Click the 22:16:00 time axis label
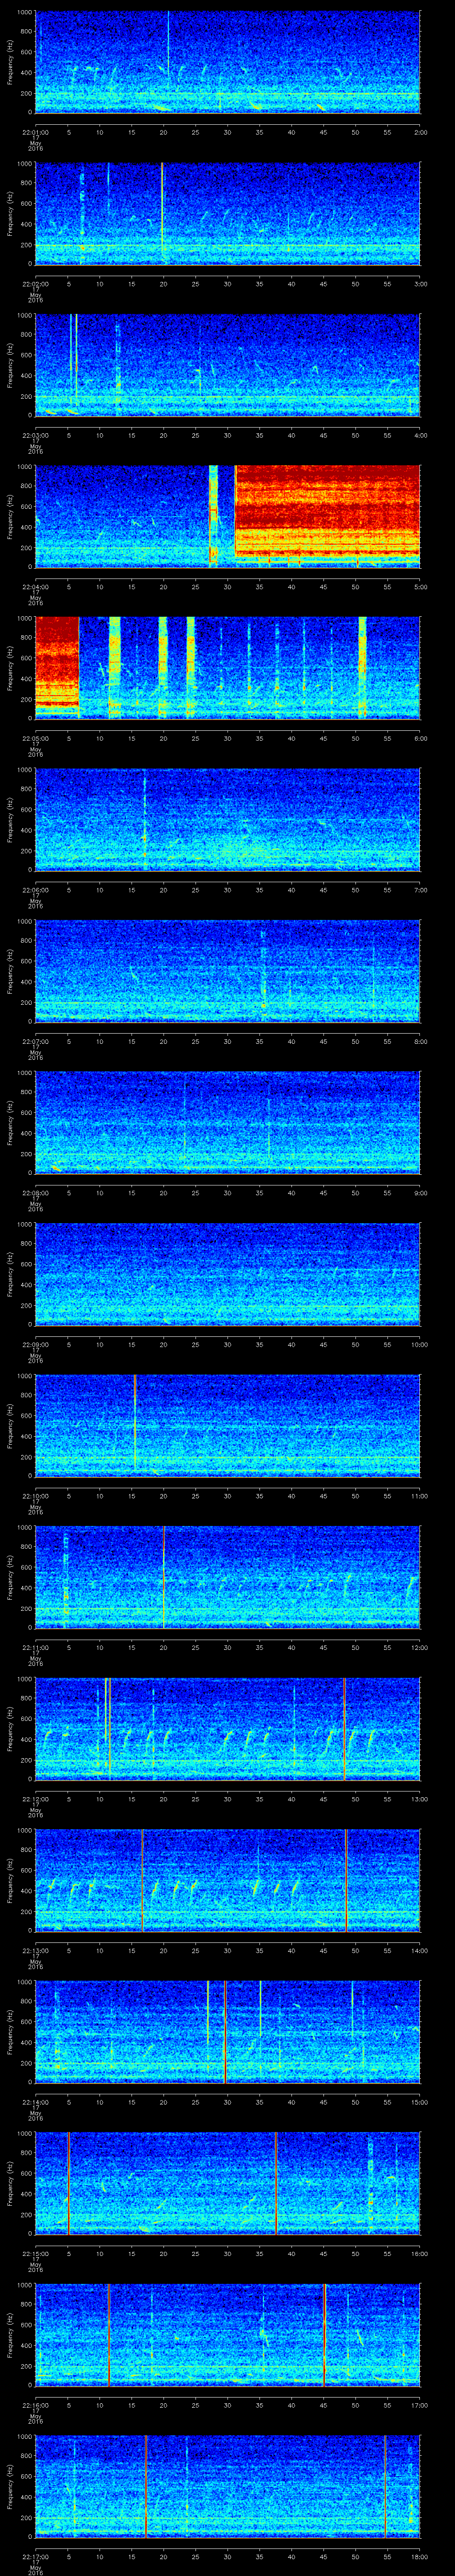Viewport: 455px width, 2576px height. tap(35, 2405)
